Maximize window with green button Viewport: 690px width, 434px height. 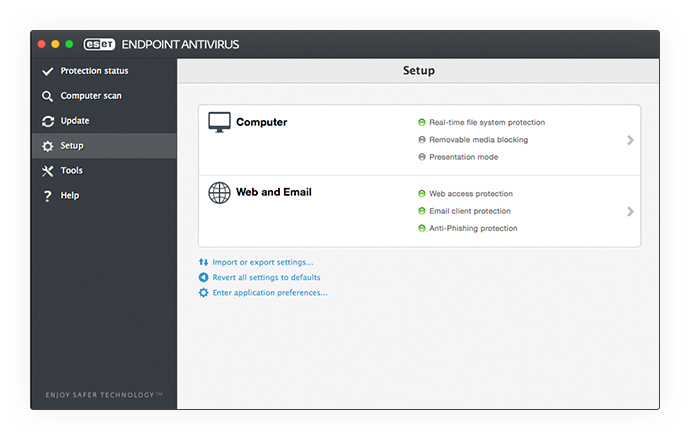tap(69, 44)
